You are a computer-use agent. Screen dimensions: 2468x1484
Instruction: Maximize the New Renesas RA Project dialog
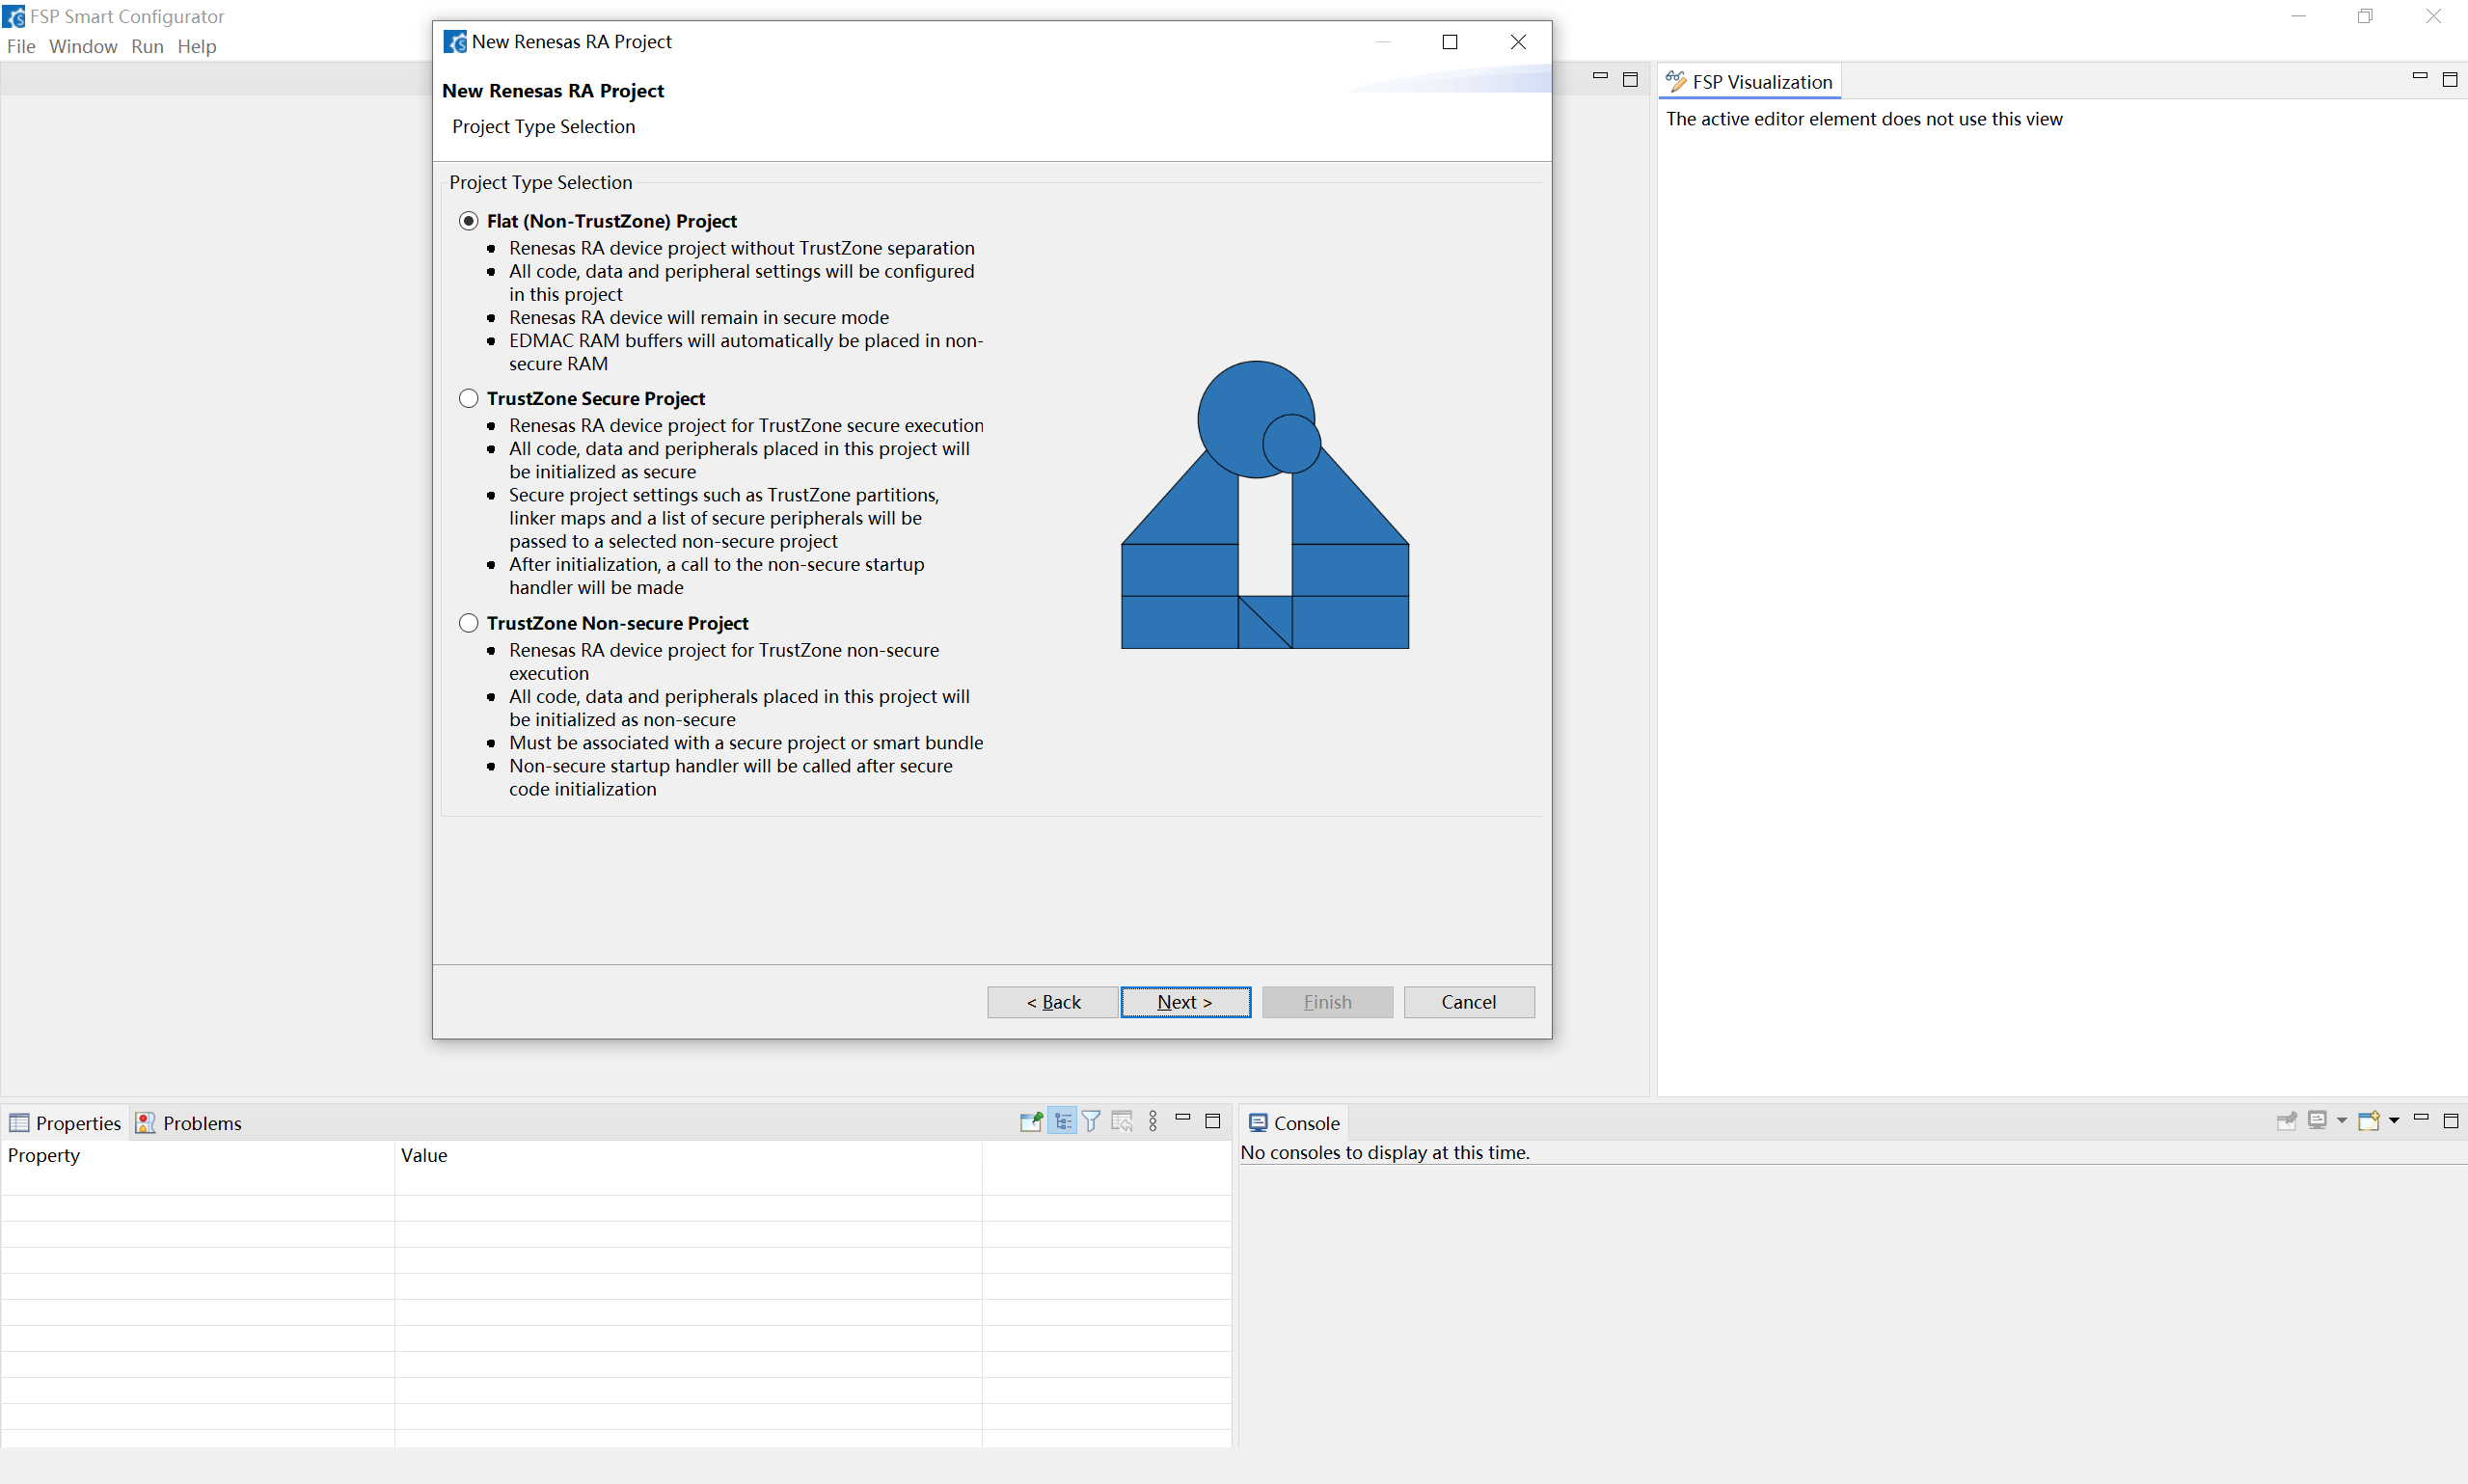[x=1450, y=41]
